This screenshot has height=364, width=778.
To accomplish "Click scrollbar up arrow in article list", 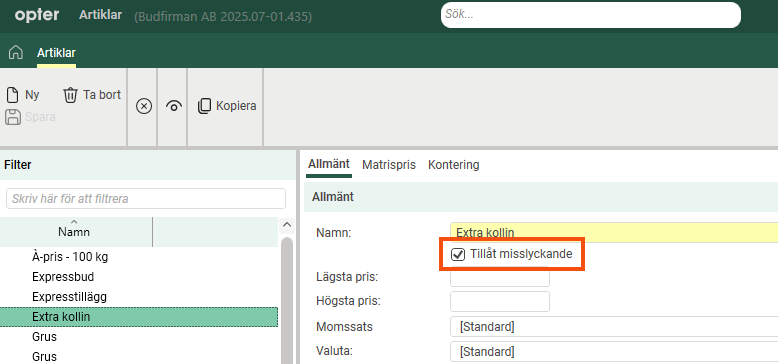I will click(287, 225).
